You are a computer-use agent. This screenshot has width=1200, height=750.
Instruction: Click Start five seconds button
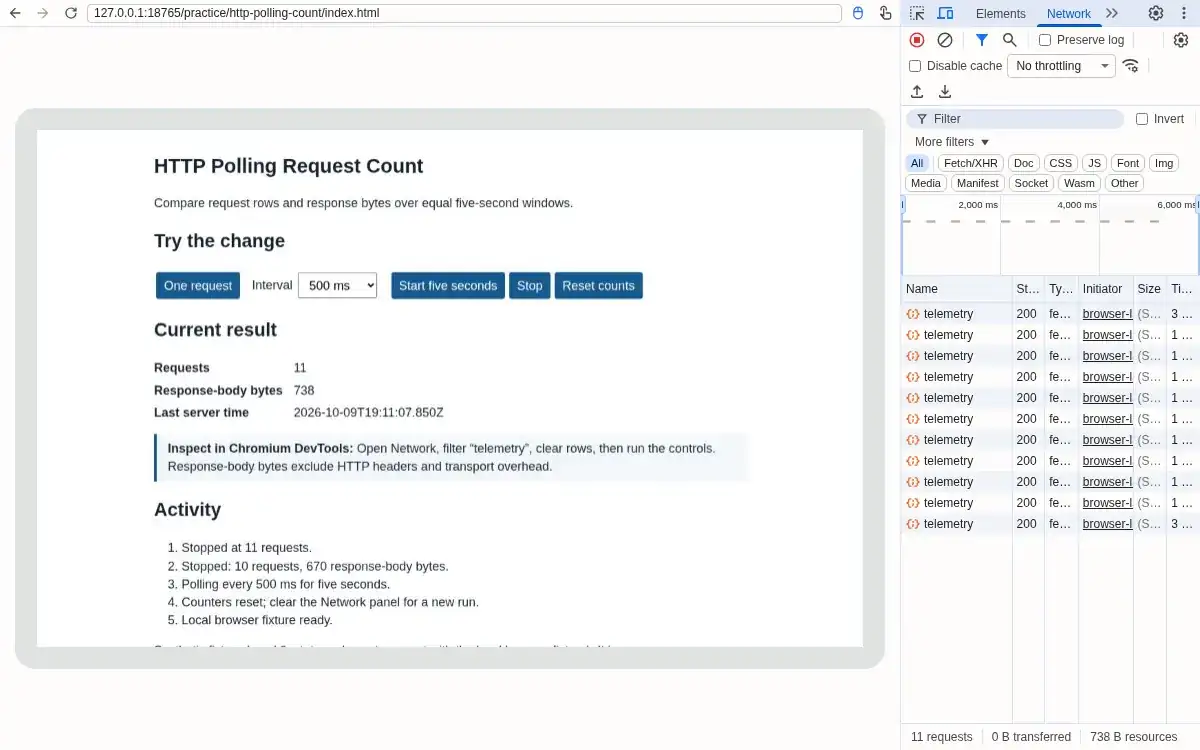(448, 285)
